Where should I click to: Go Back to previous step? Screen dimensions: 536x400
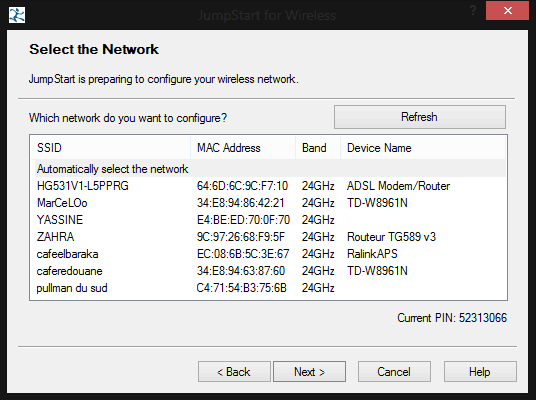[234, 371]
